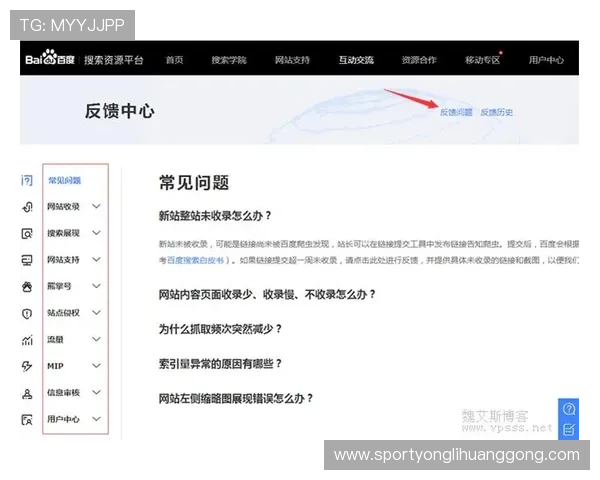Open 移动专区 in top navigation
This screenshot has height=480, width=600.
(x=483, y=60)
